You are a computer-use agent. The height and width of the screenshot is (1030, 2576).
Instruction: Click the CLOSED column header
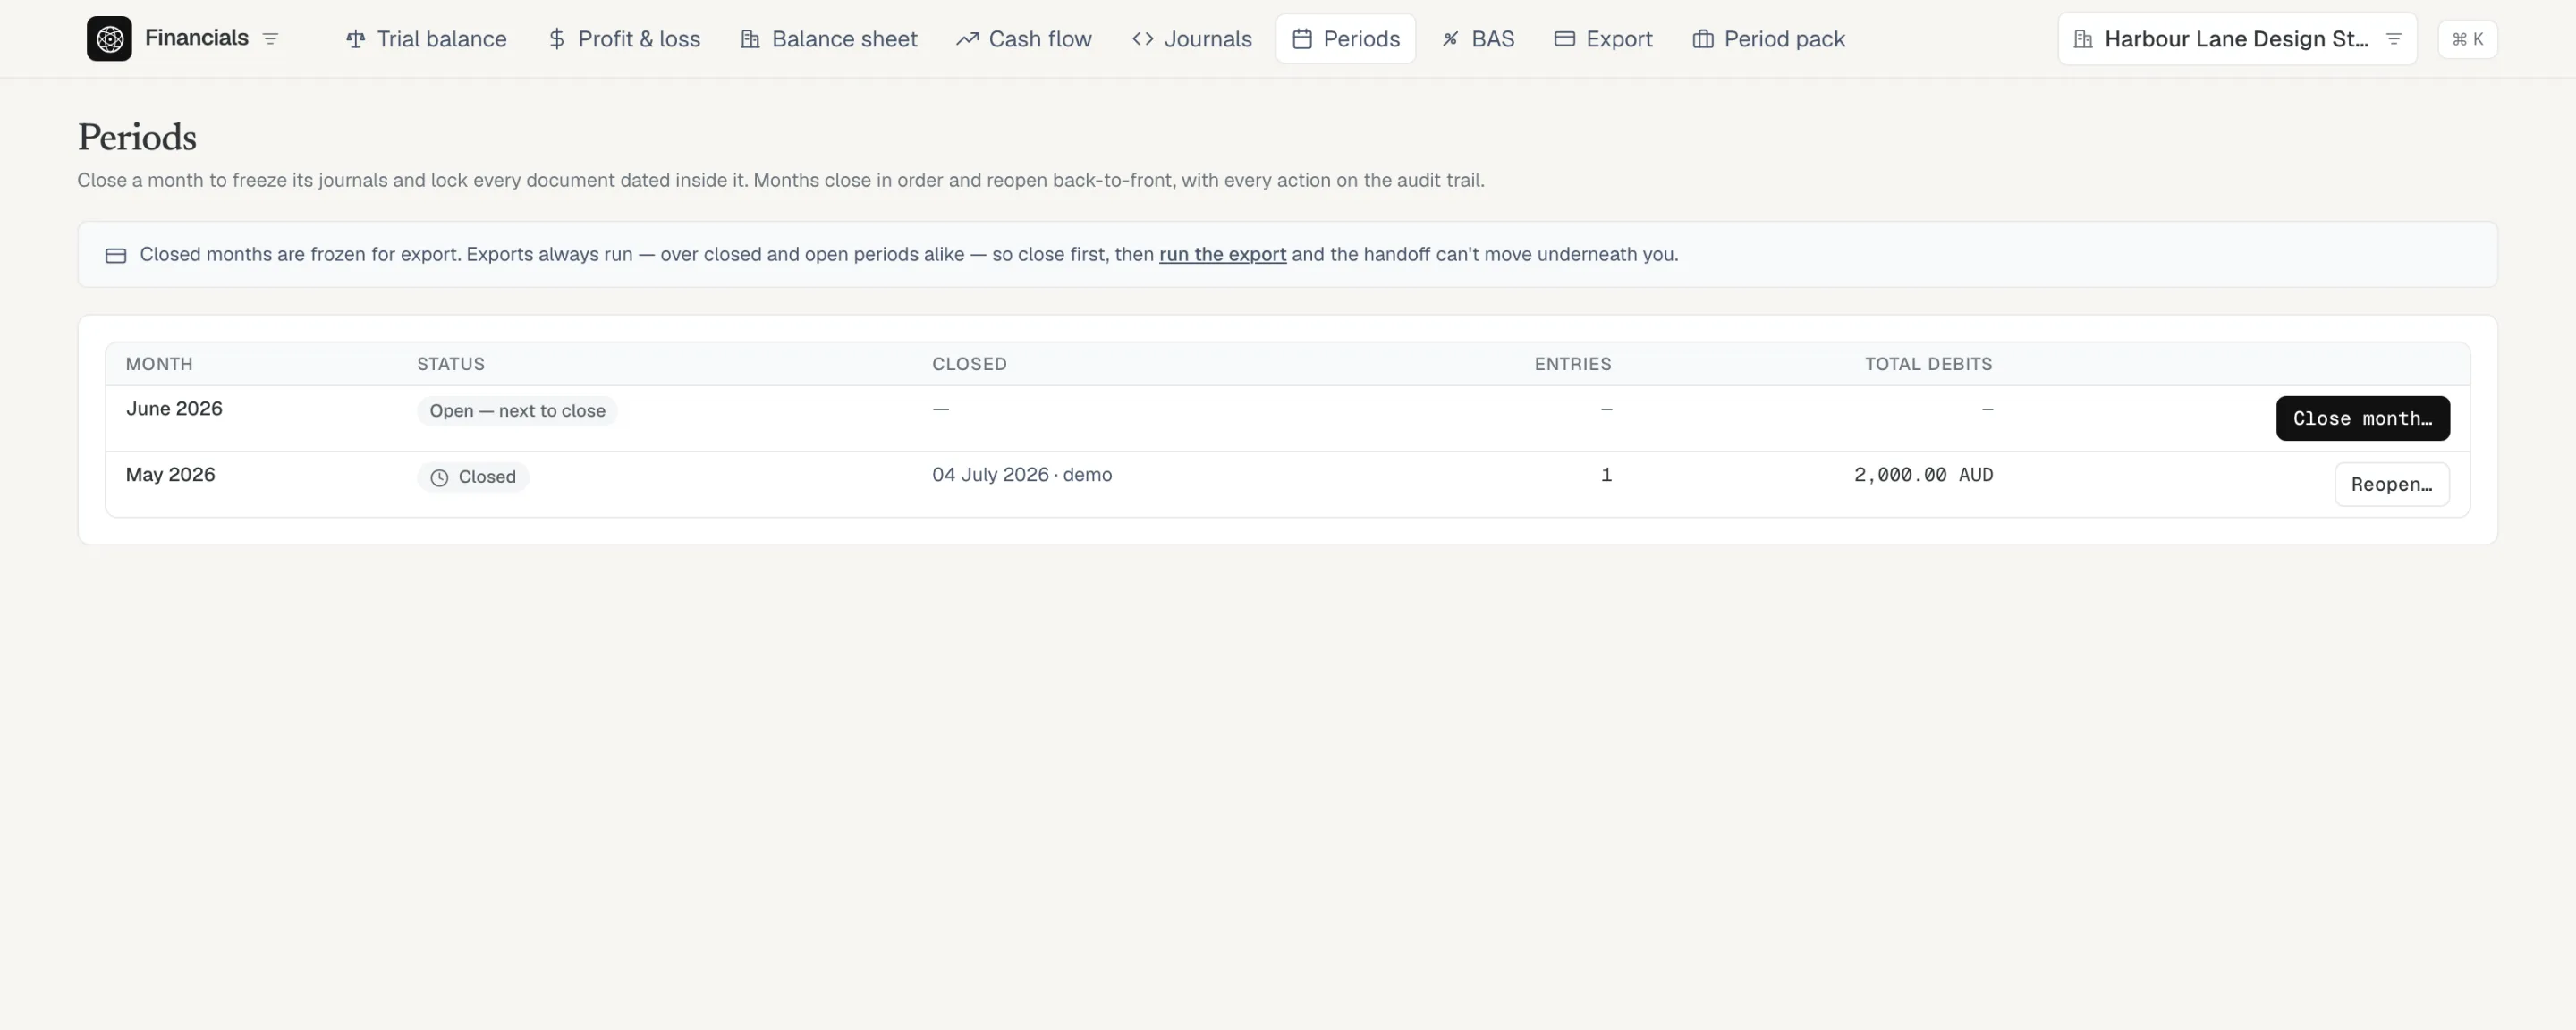pos(969,364)
